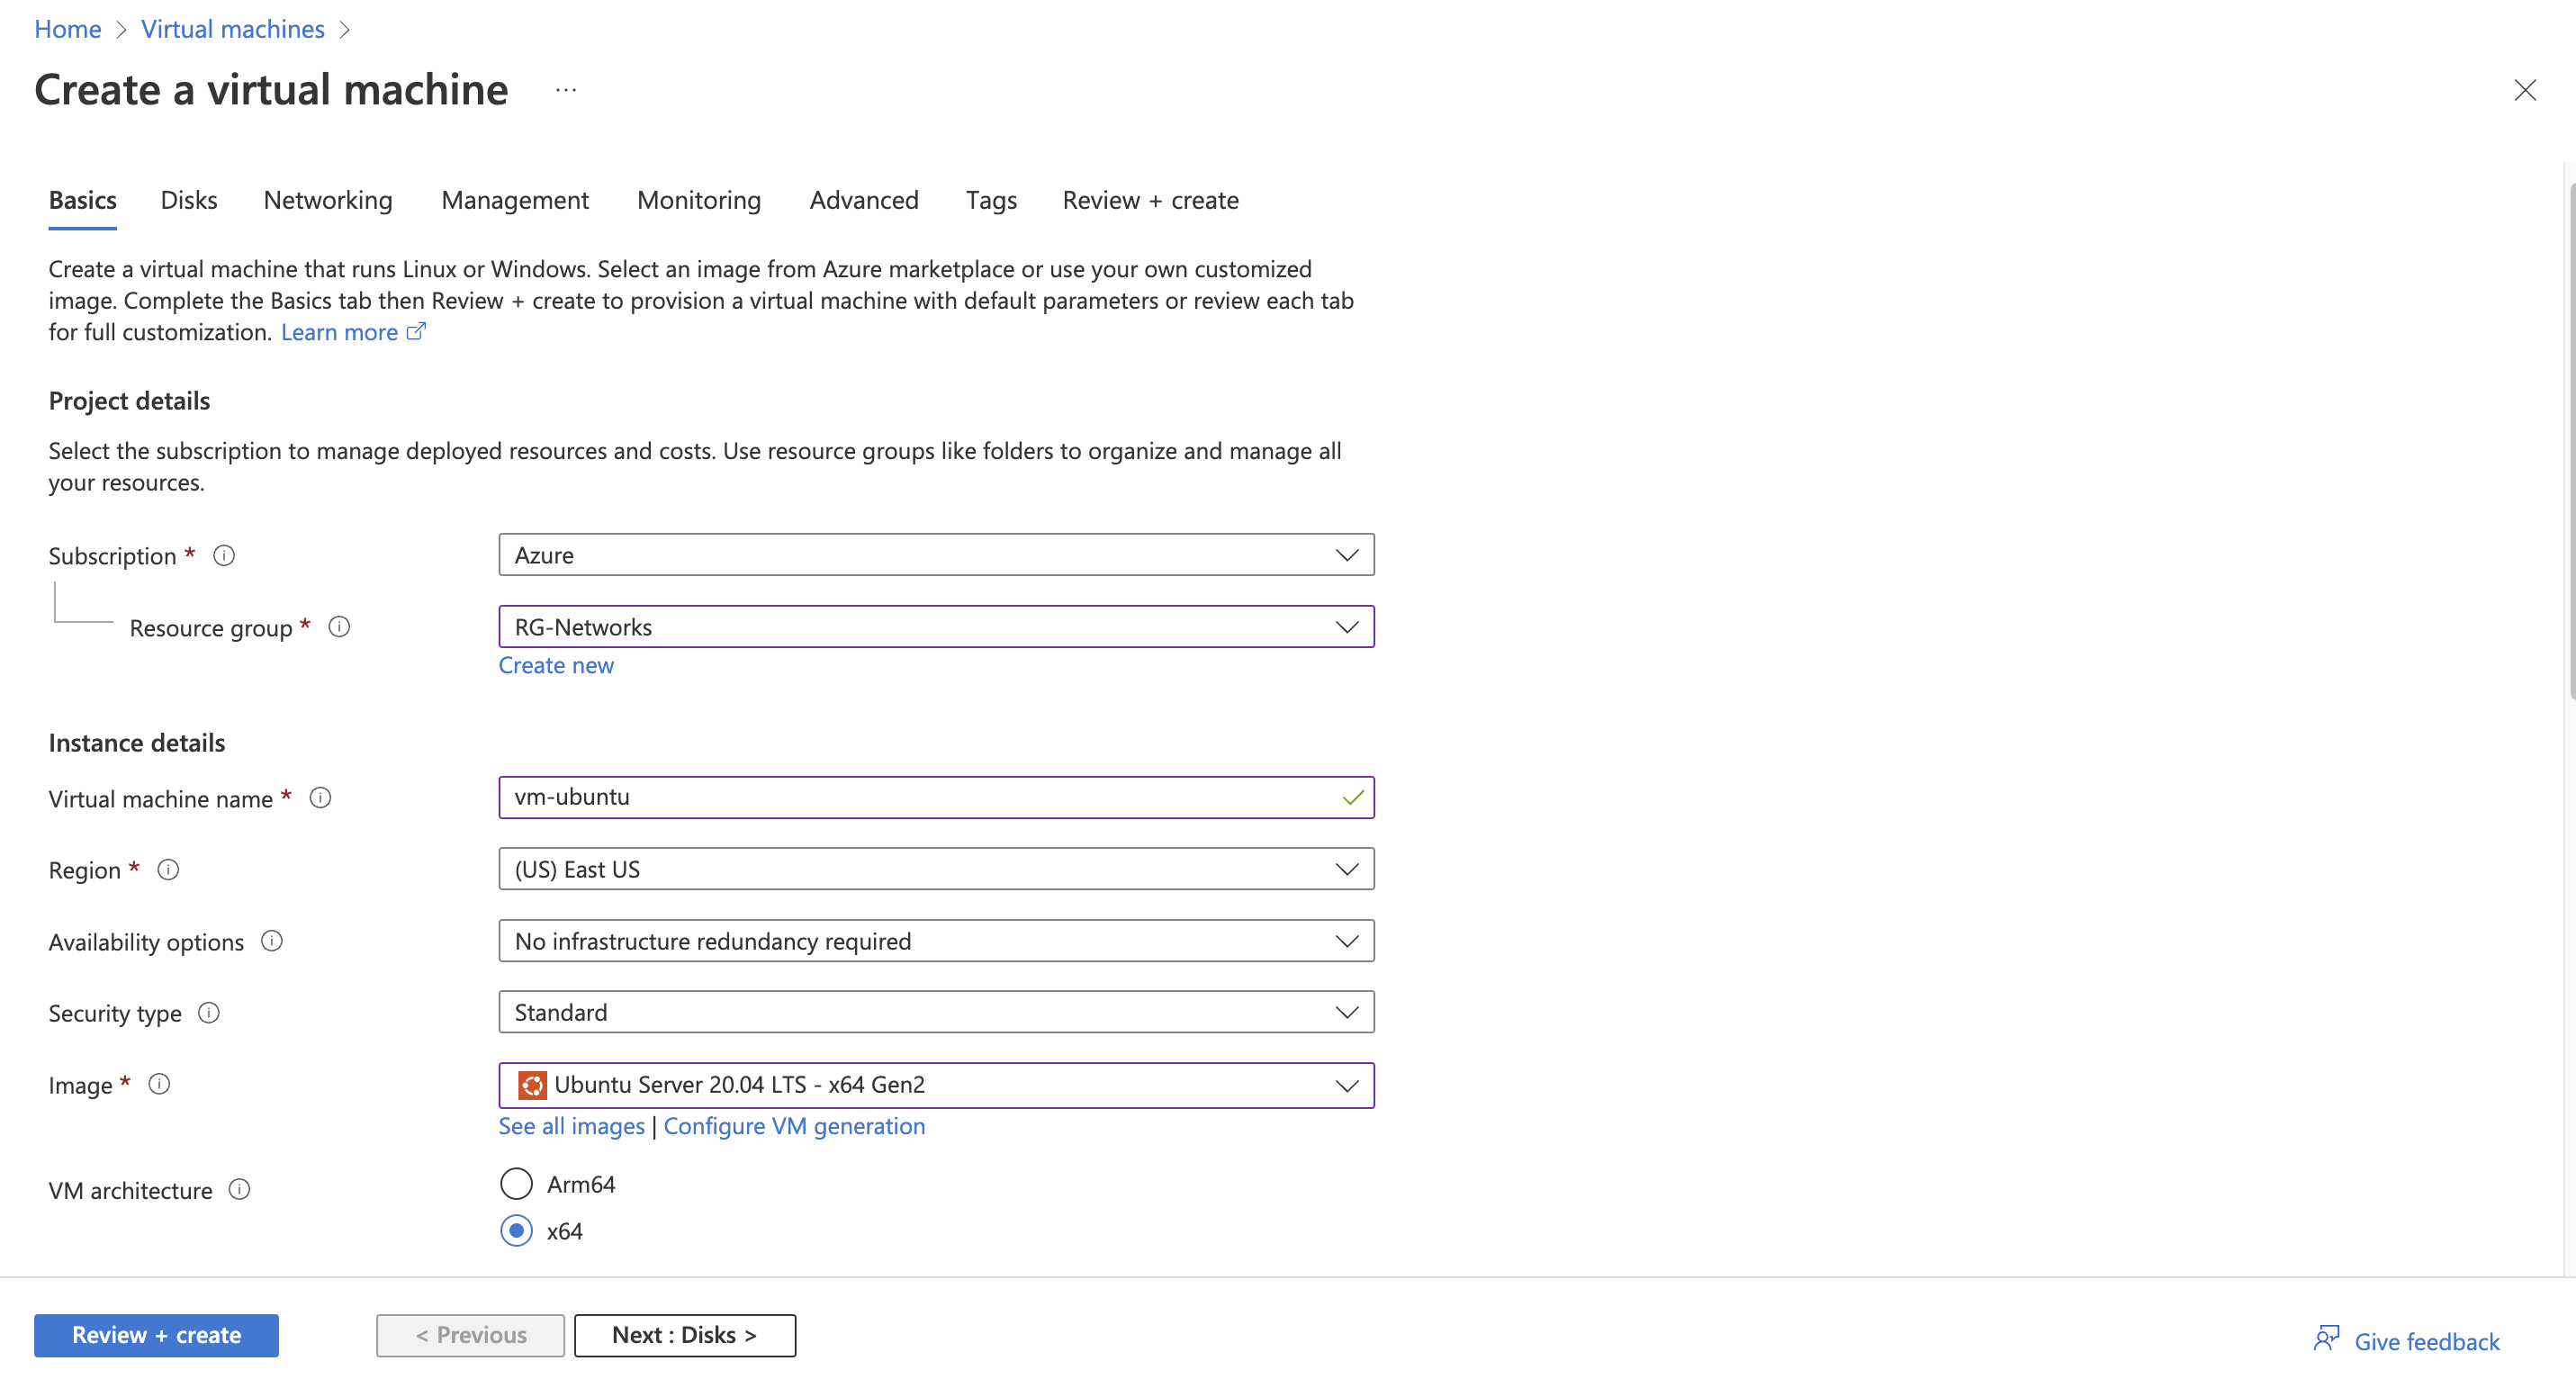Open the Resource group dropdown
This screenshot has height=1397, width=2576.
tap(936, 627)
